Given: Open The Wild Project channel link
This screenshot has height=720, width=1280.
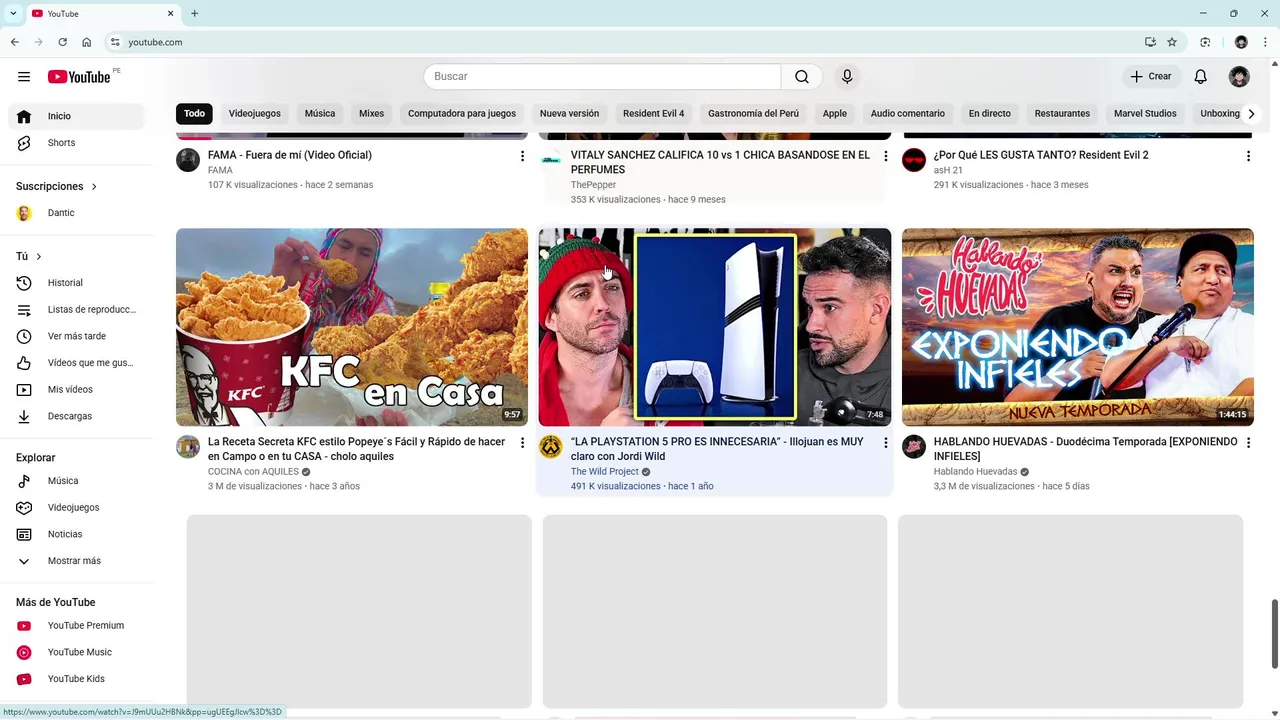Looking at the screenshot, I should tap(605, 472).
